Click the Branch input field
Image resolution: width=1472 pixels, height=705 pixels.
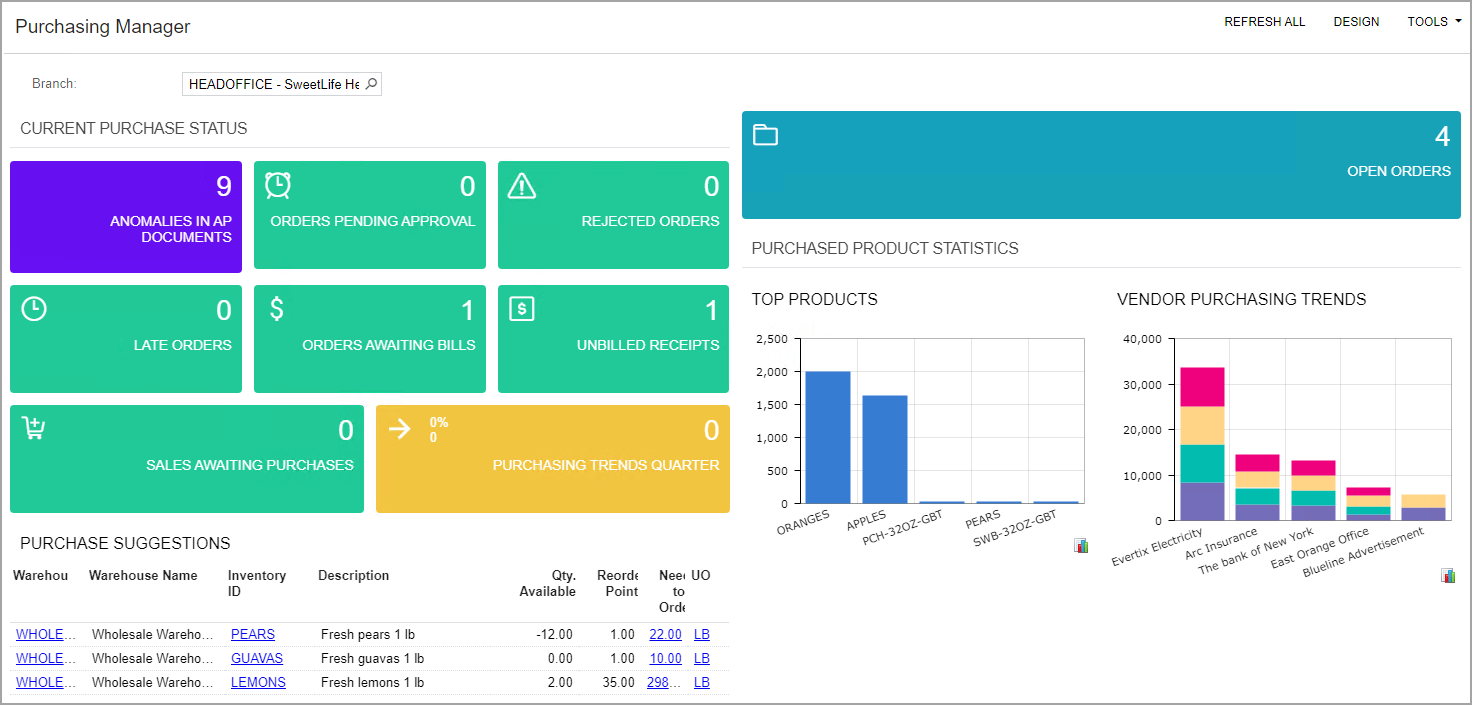tap(273, 84)
